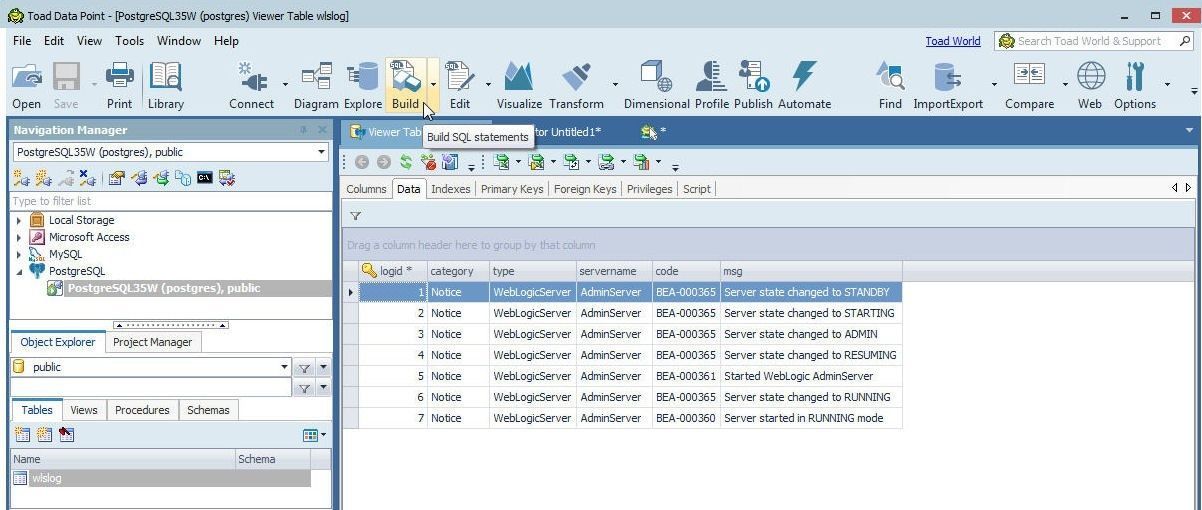
Task: Open dropdown arrow next to Transform
Action: pos(615,84)
